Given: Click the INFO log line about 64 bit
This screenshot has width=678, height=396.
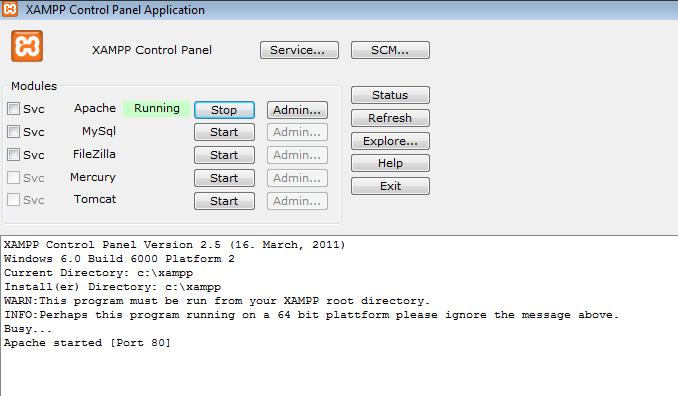Looking at the screenshot, I should (x=311, y=315).
